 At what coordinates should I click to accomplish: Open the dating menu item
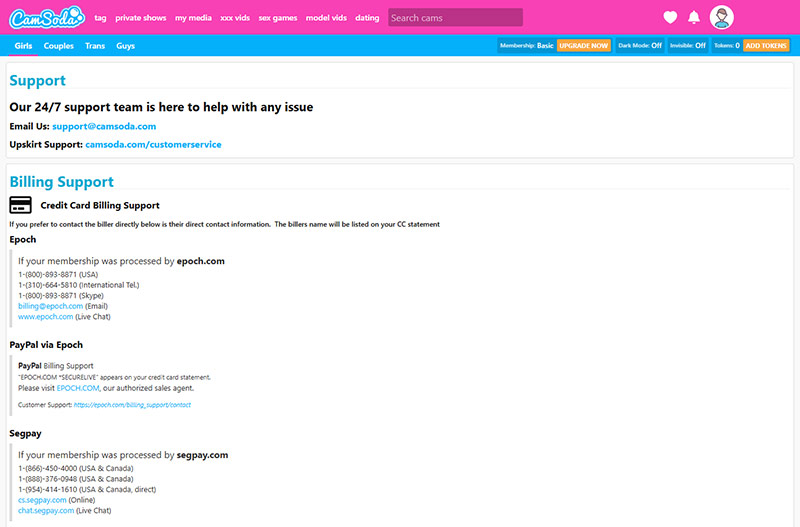pyautogui.click(x=367, y=18)
